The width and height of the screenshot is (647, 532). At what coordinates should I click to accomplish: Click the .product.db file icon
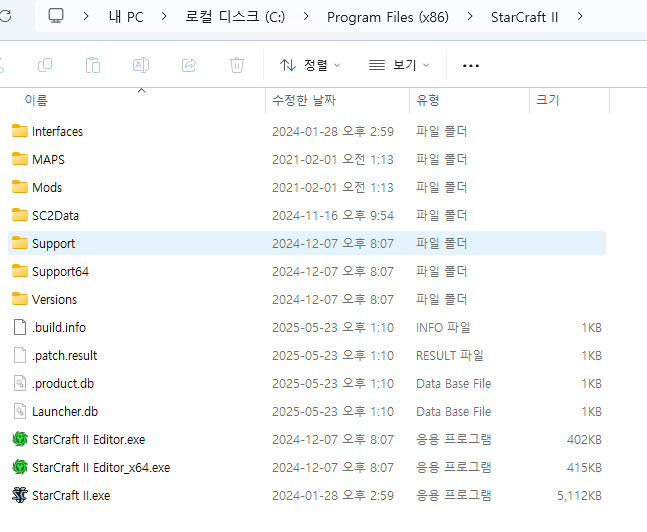[20, 383]
